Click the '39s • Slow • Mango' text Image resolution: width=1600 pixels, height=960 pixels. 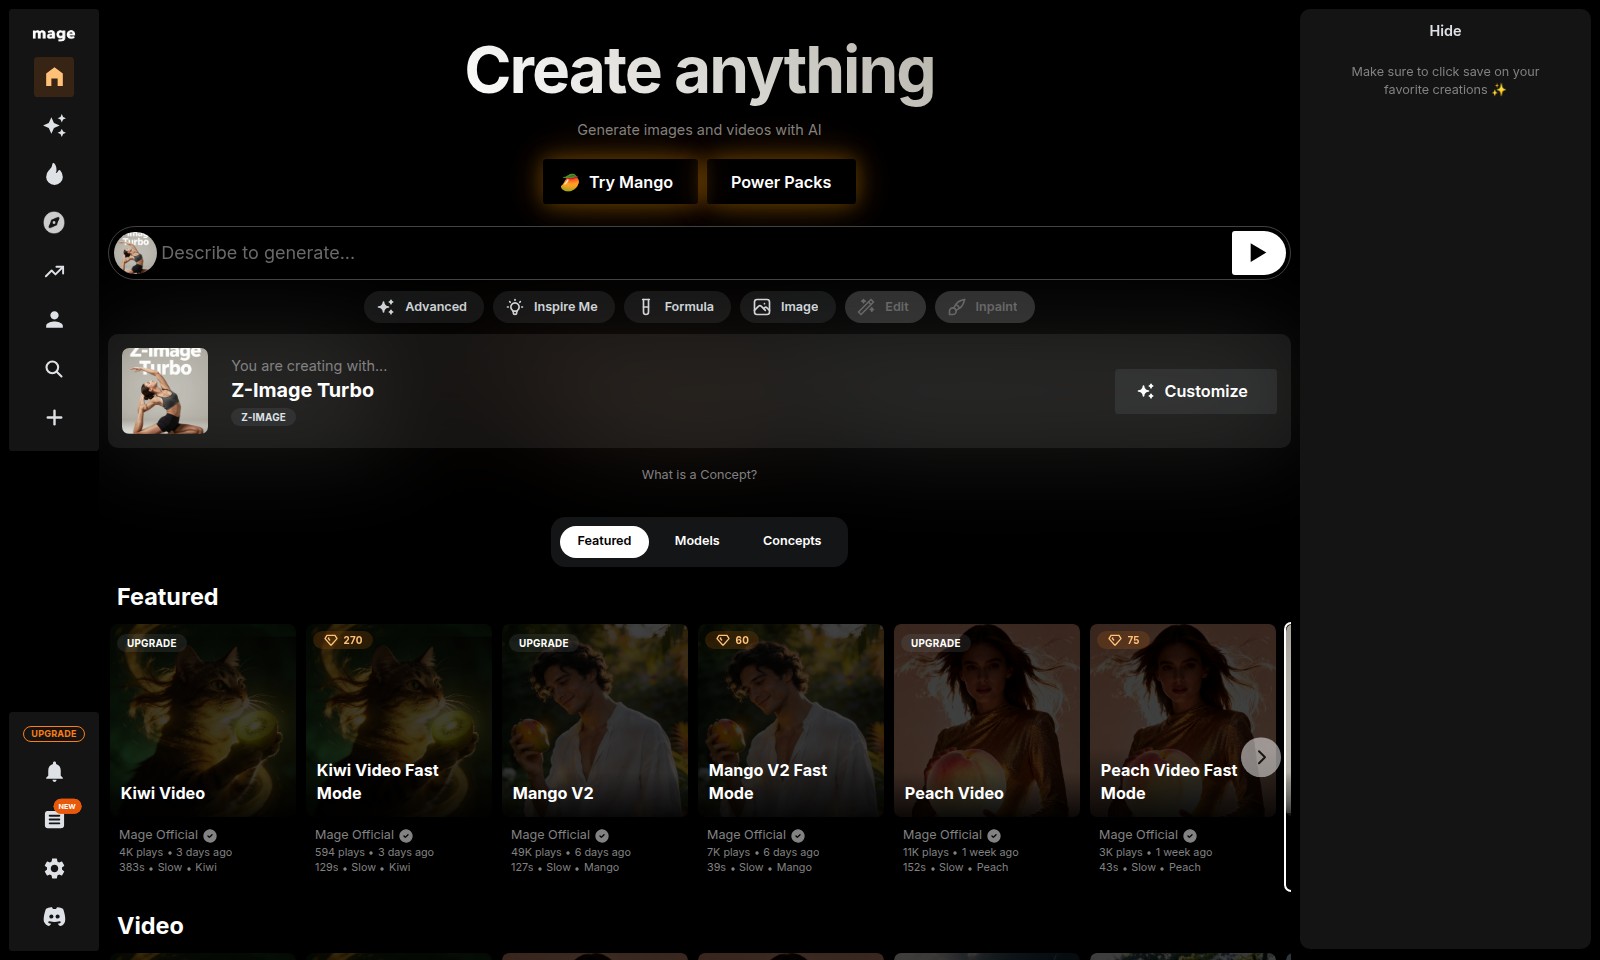coord(759,867)
